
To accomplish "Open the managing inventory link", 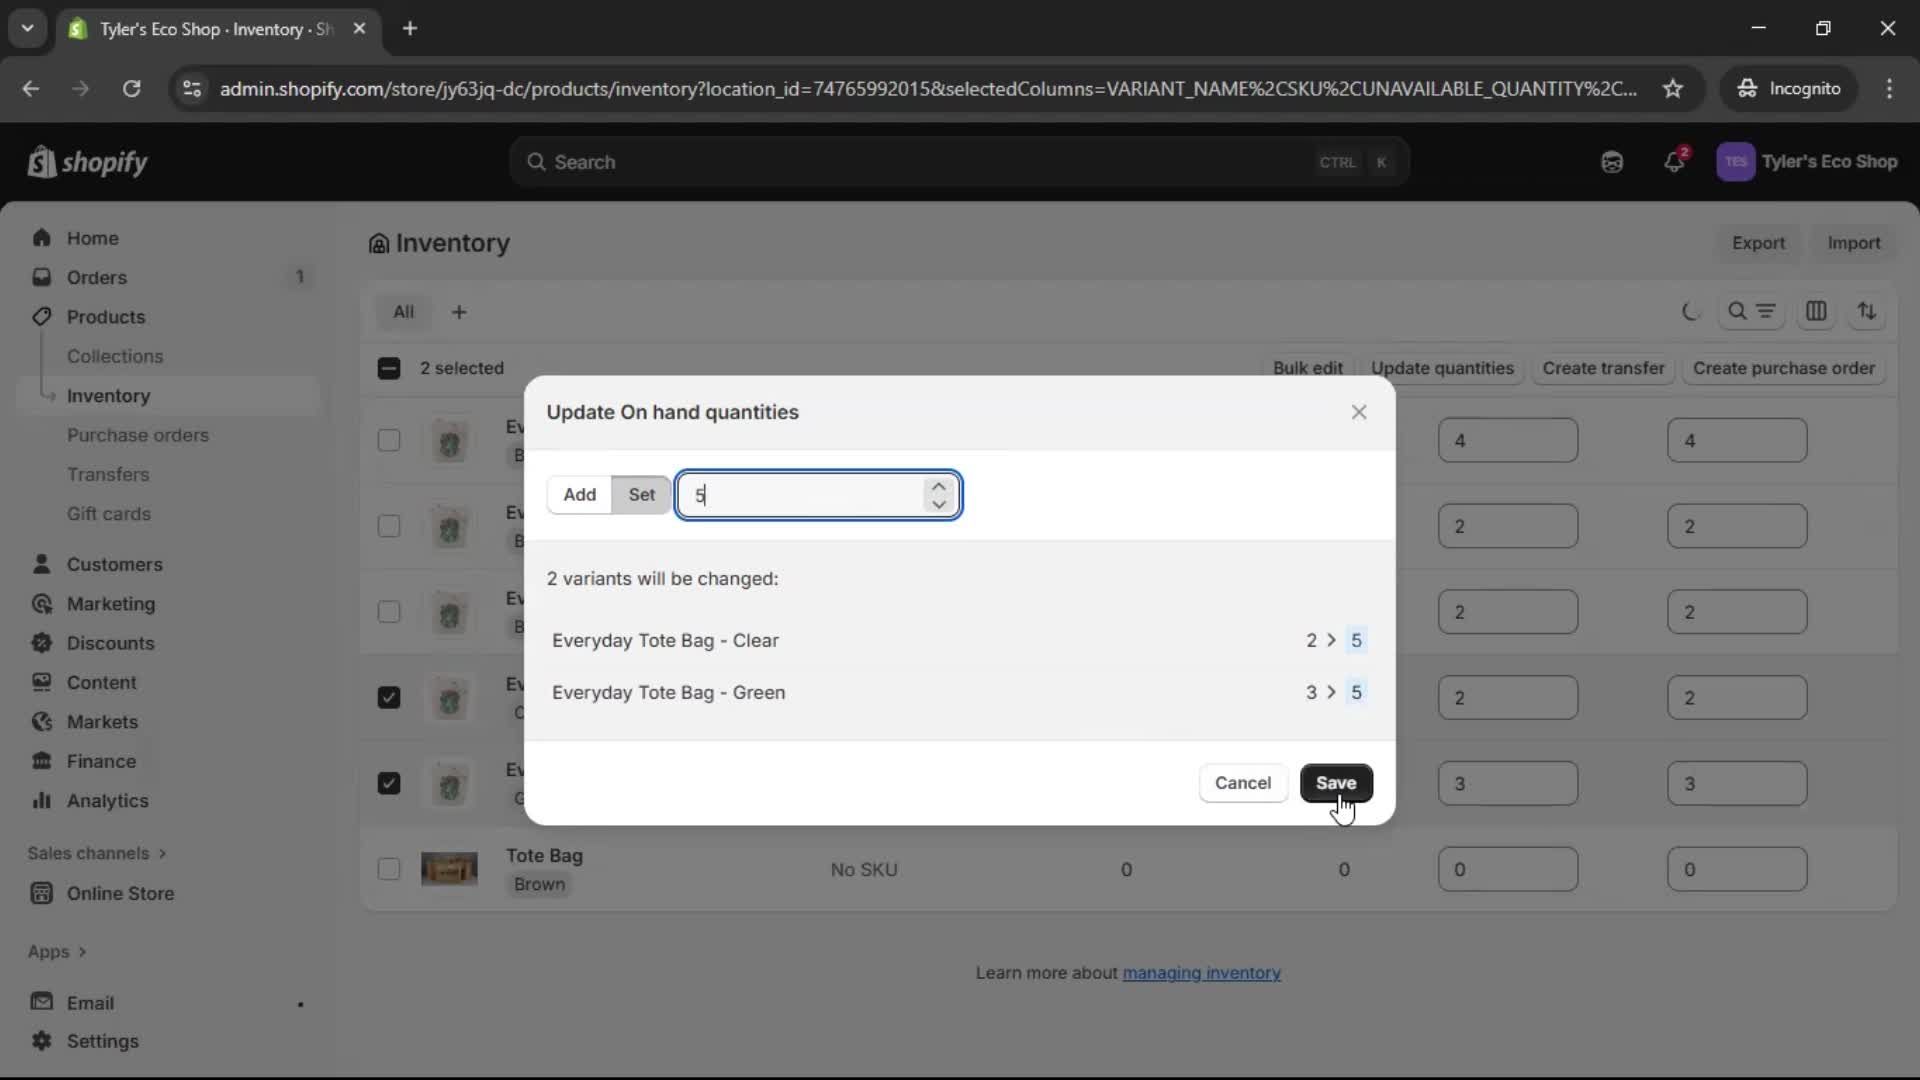I will pyautogui.click(x=1202, y=972).
